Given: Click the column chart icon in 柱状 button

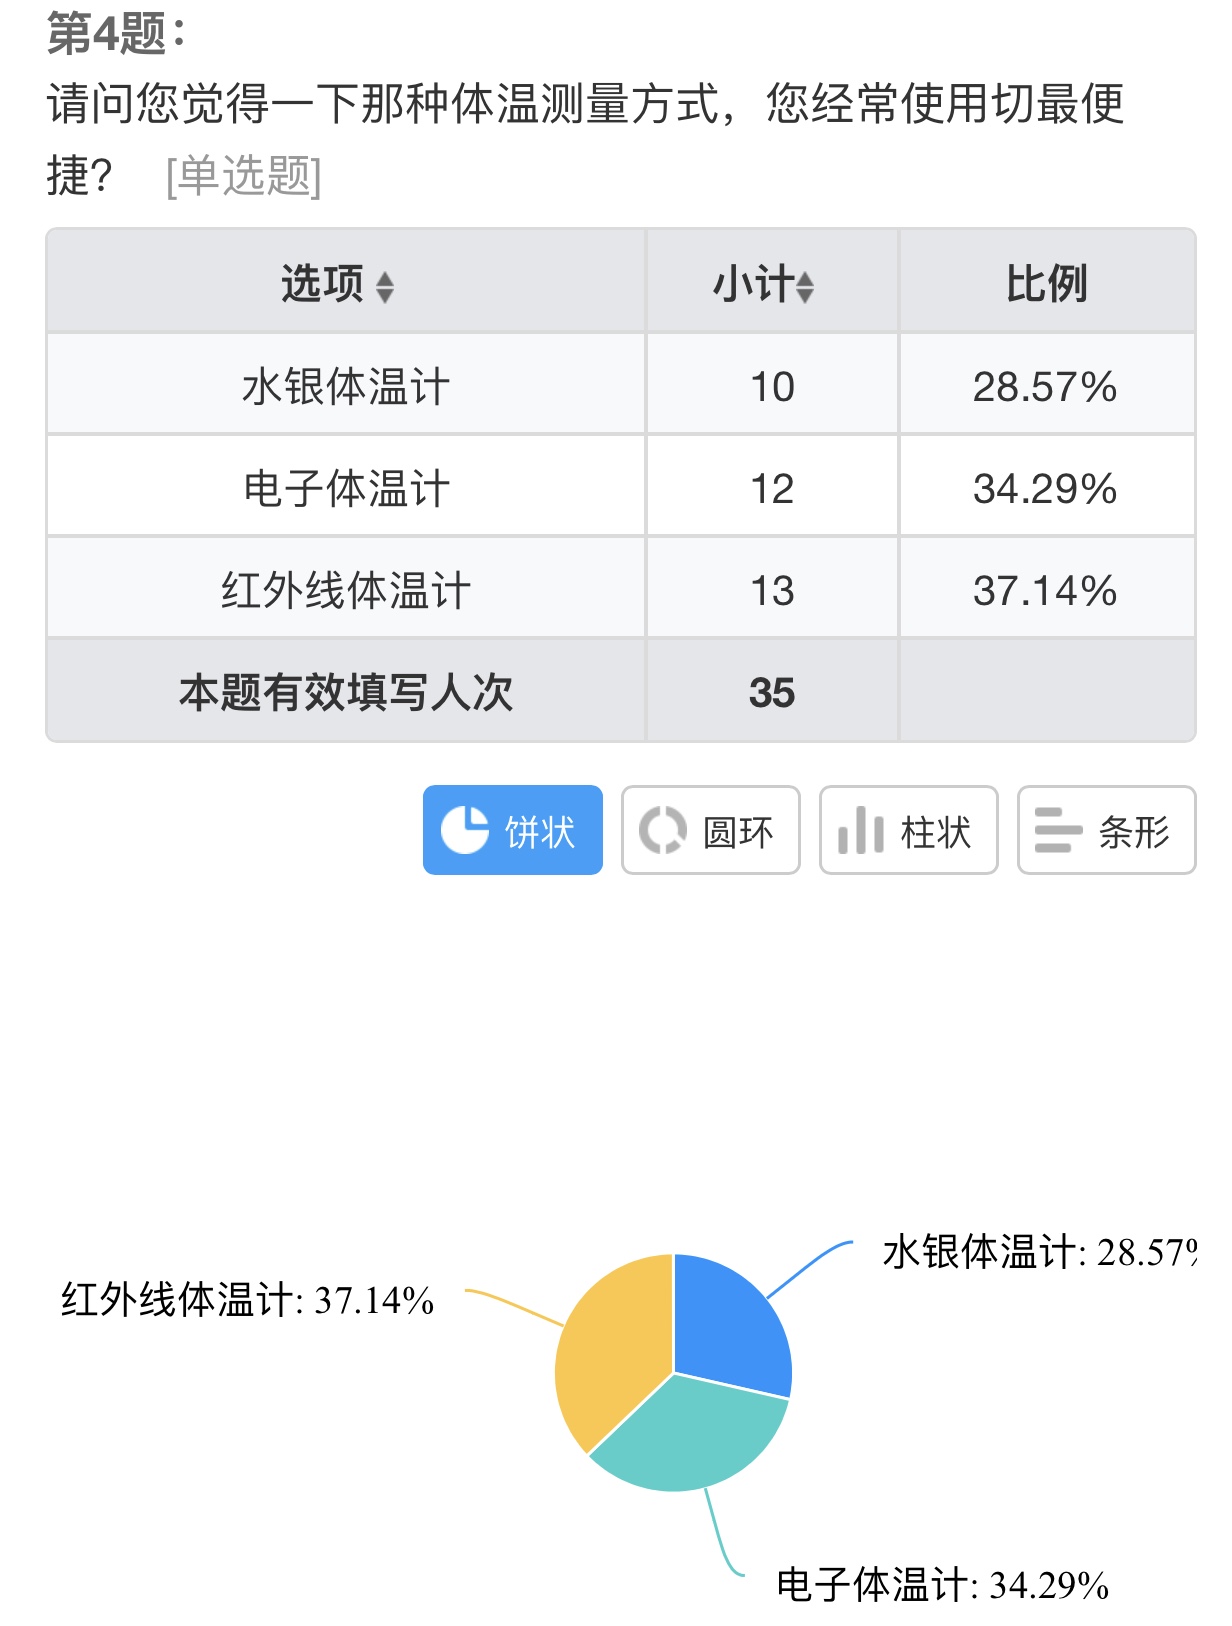Looking at the screenshot, I should point(860,830).
